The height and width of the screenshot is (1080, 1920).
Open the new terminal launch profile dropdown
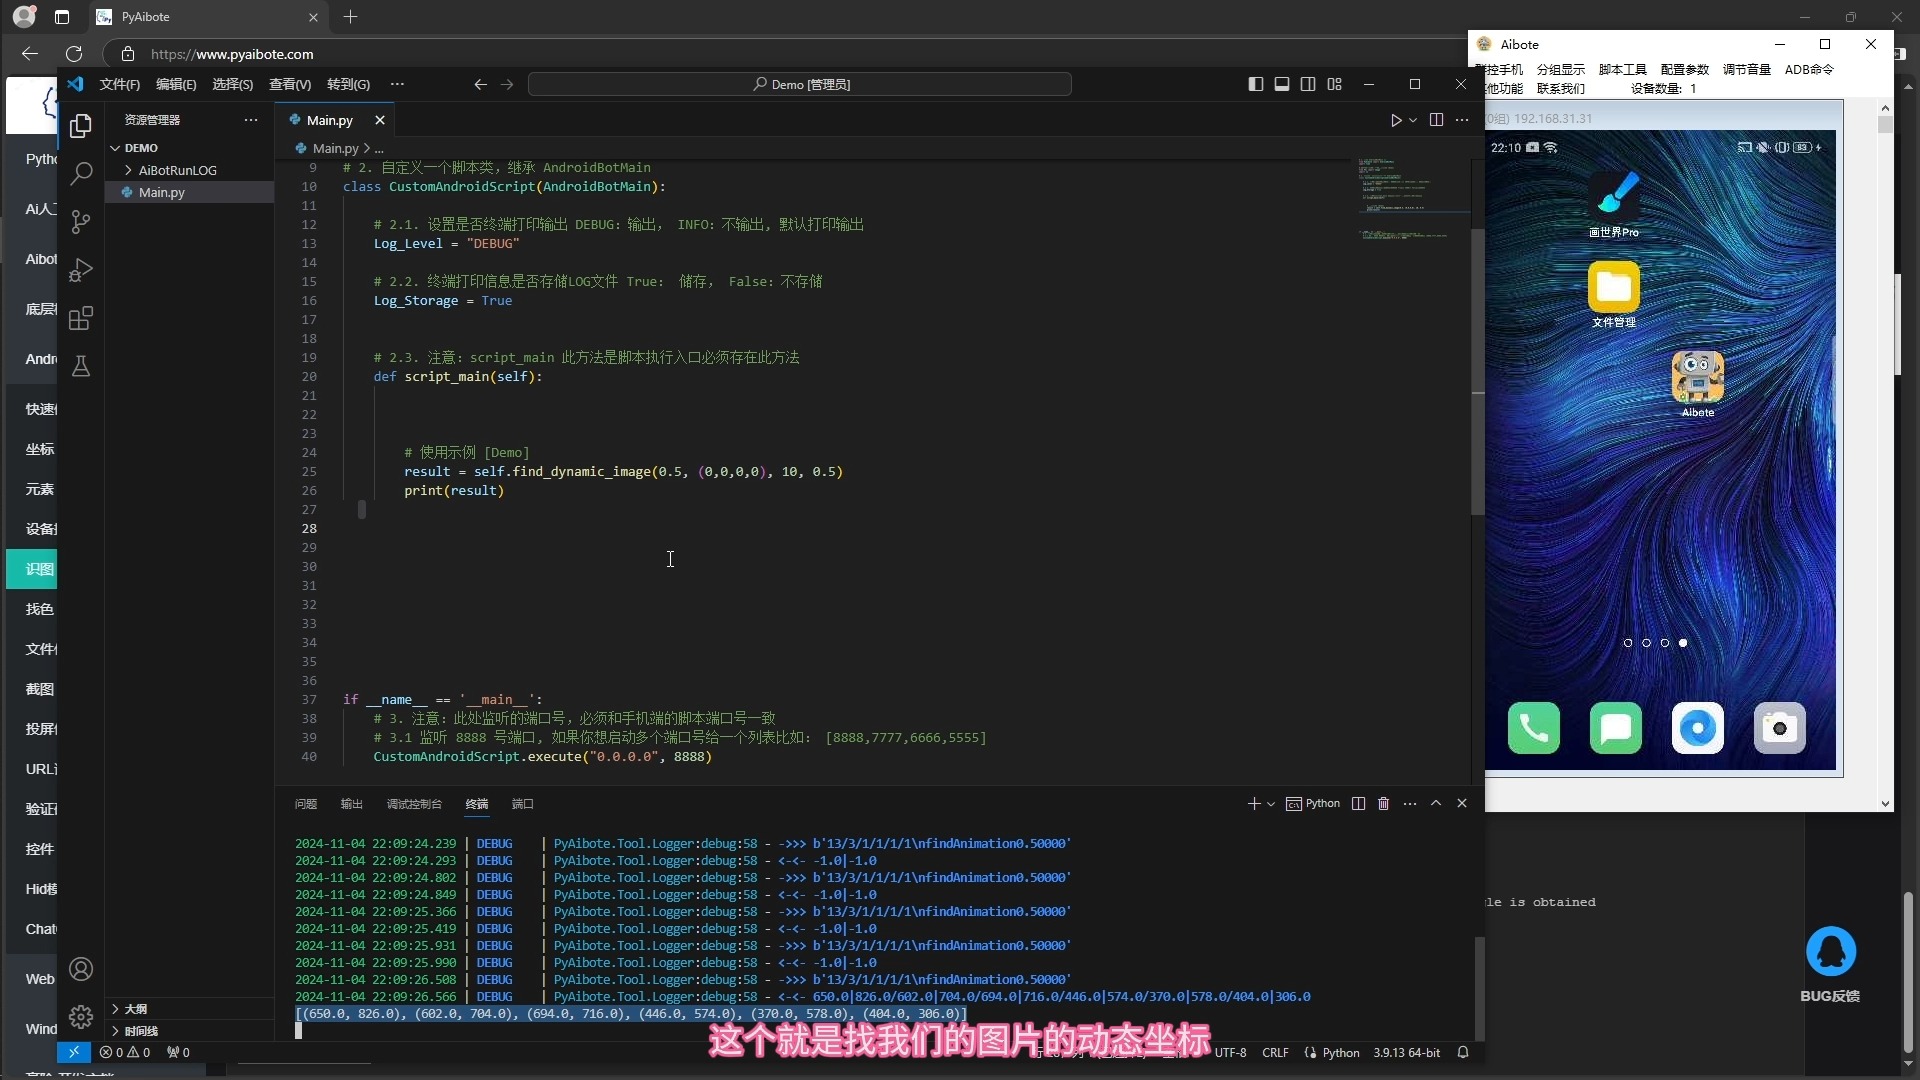point(1271,803)
